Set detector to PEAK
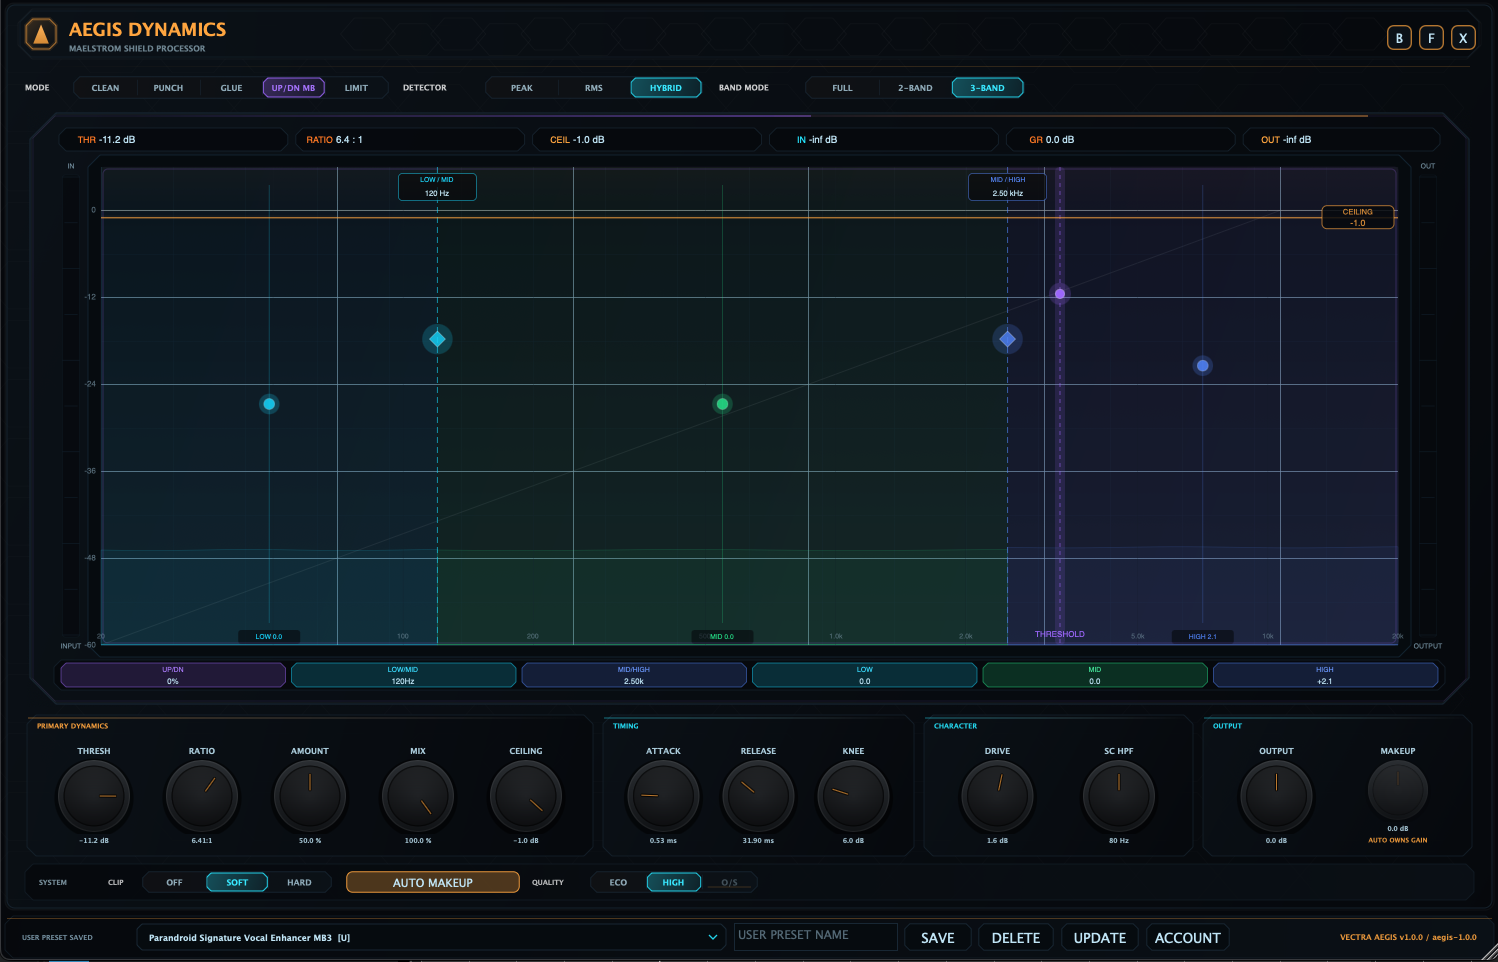Image resolution: width=1498 pixels, height=962 pixels. click(522, 88)
